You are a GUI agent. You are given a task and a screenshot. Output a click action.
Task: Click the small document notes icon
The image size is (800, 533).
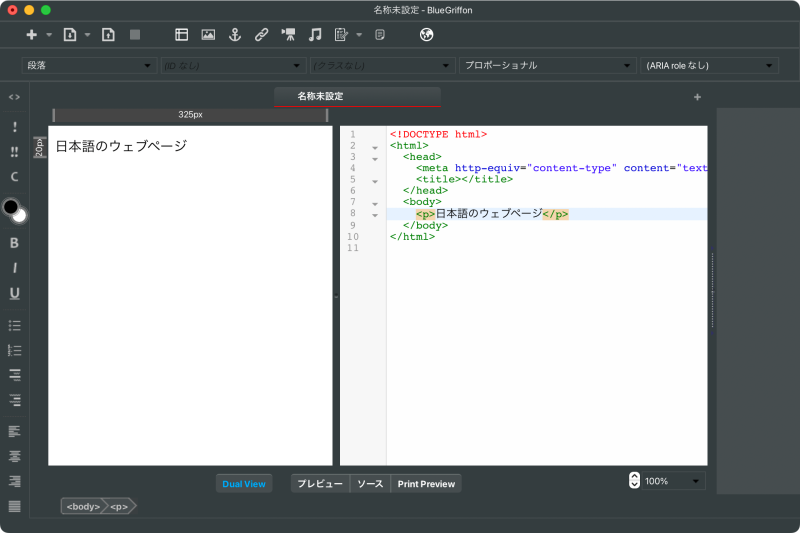coord(380,35)
